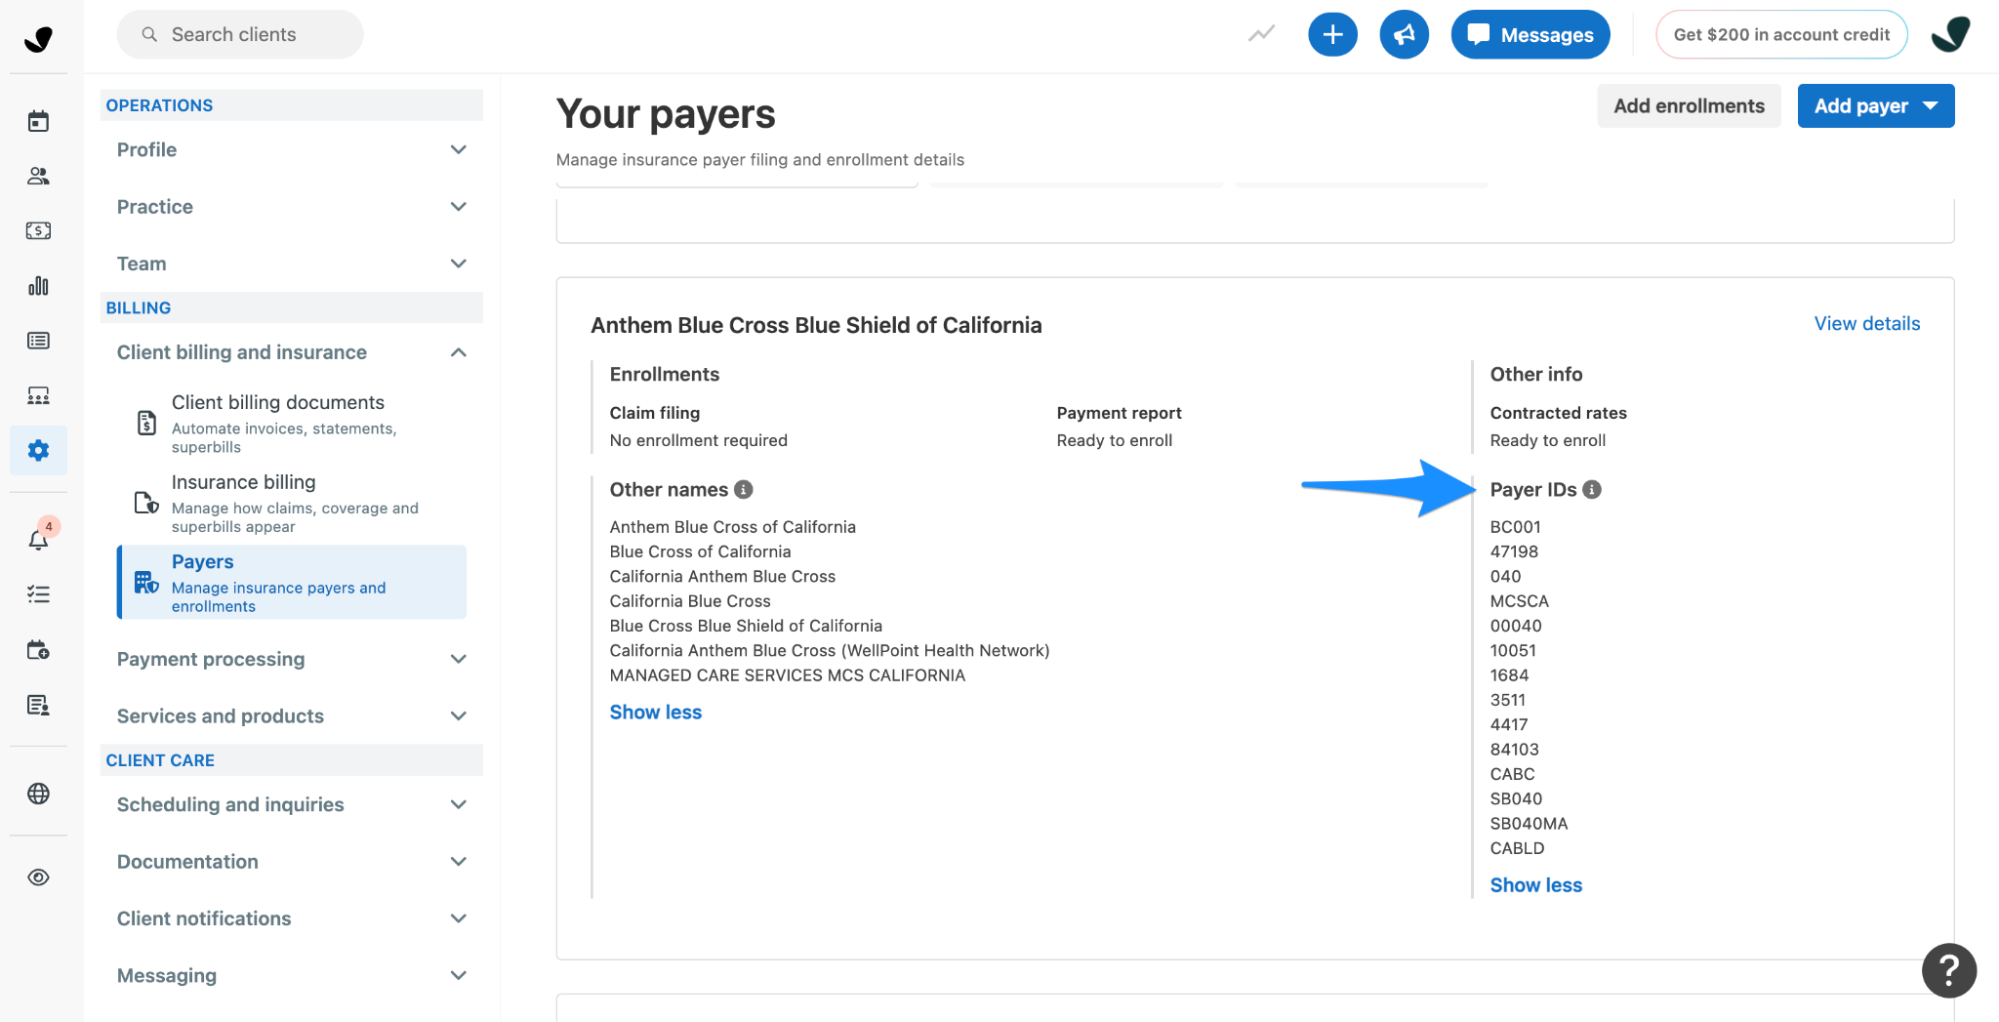This screenshot has height=1022, width=1999.
Task: Click the name Blue Cross of California
Action: tap(700, 552)
